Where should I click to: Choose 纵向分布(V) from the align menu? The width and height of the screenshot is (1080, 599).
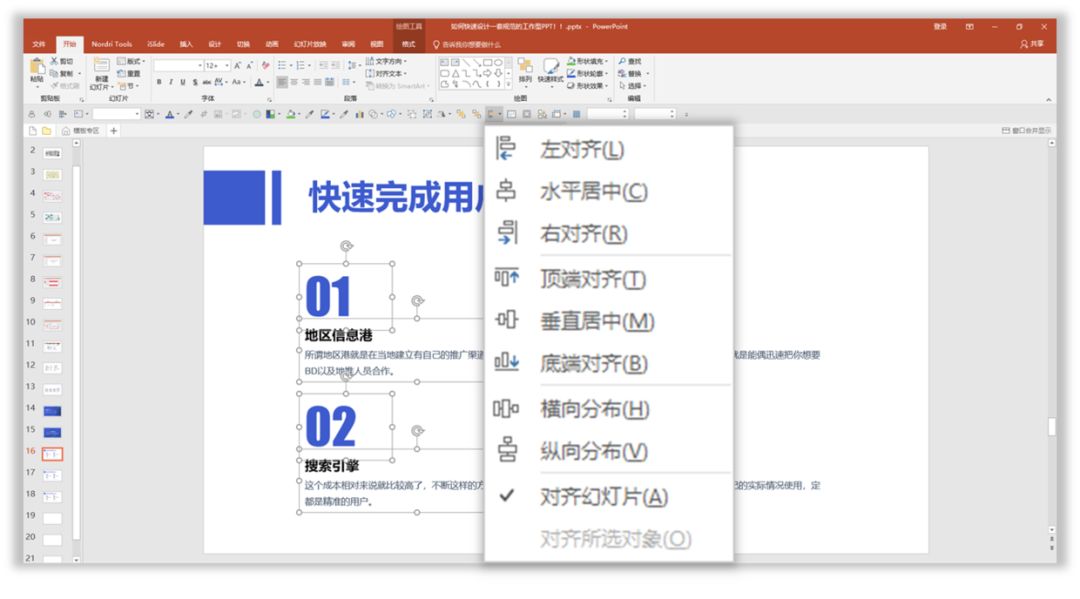coord(609,451)
